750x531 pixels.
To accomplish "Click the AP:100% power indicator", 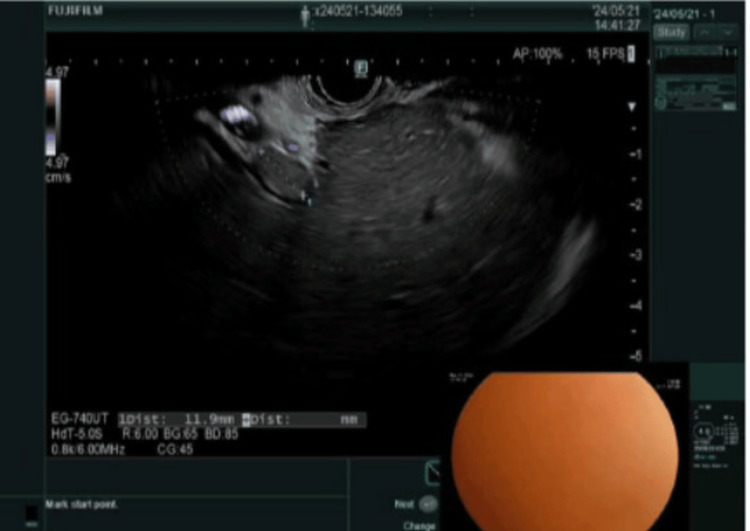I will coord(537,54).
